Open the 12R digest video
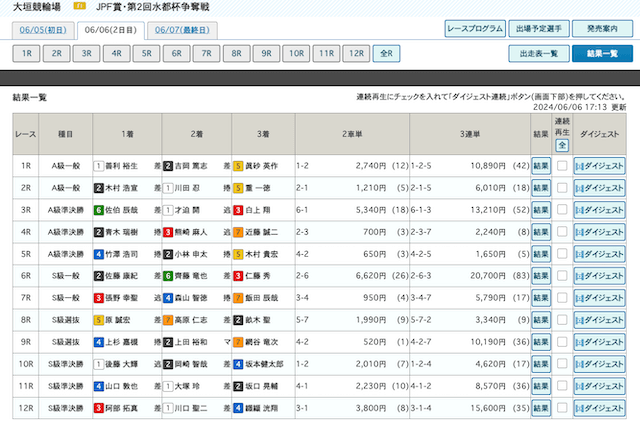The image size is (640, 421). 599,408
